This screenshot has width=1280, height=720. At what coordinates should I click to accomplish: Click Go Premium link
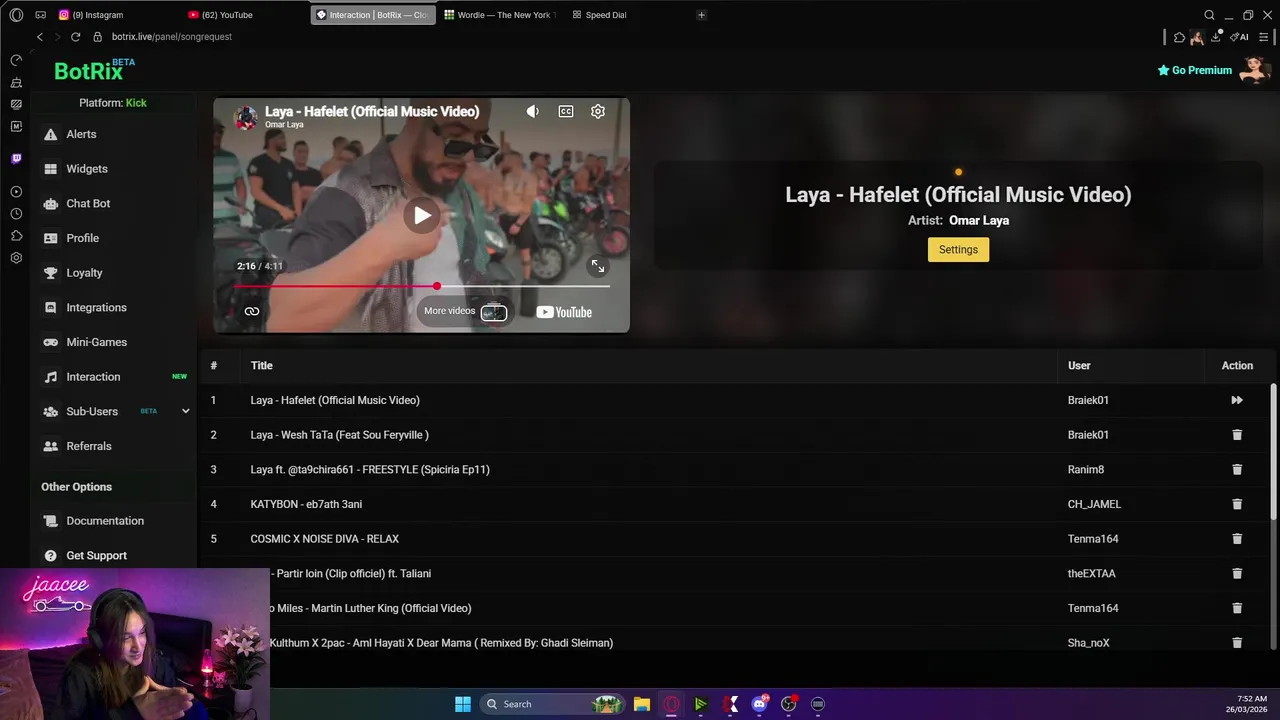1194,70
